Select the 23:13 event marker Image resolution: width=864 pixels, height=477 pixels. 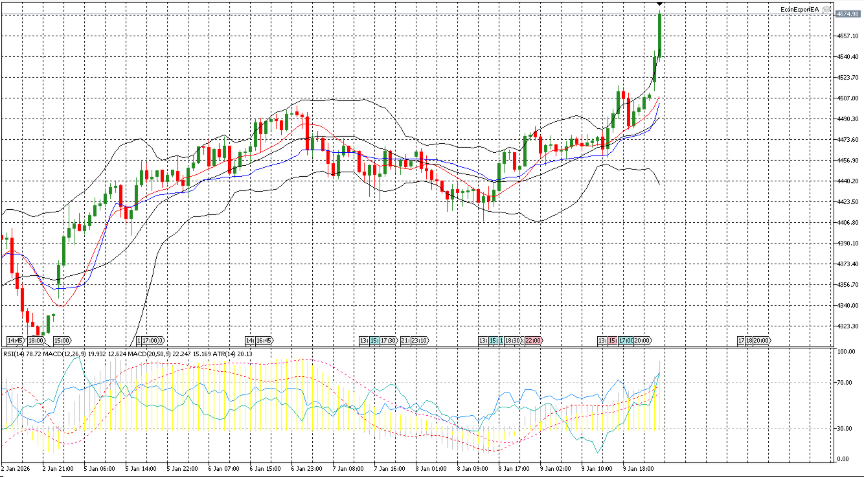[420, 340]
